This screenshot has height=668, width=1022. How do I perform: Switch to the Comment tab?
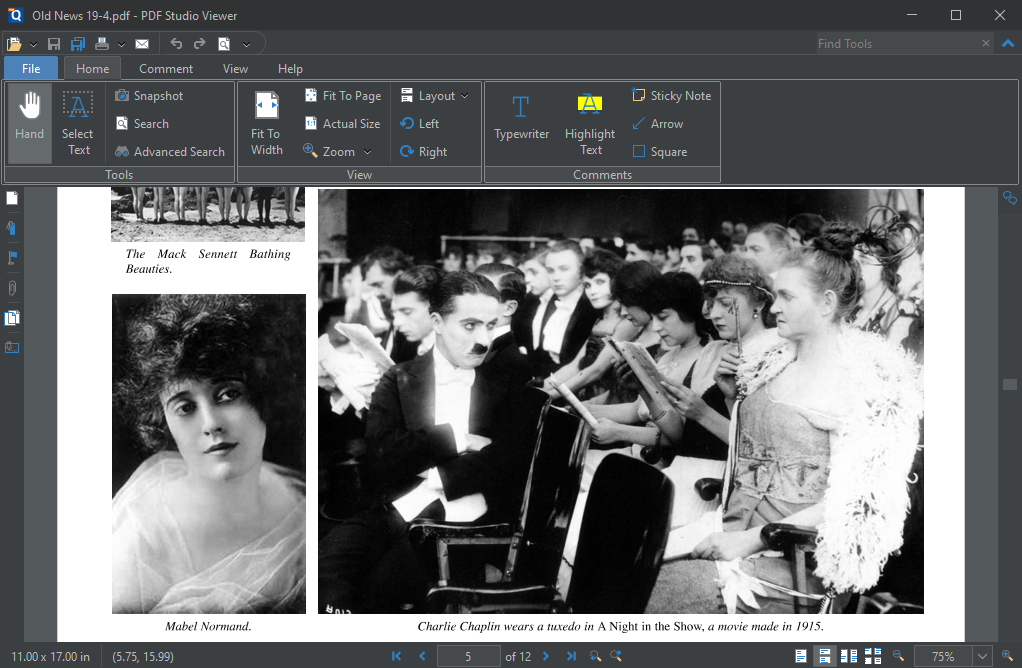(x=166, y=68)
